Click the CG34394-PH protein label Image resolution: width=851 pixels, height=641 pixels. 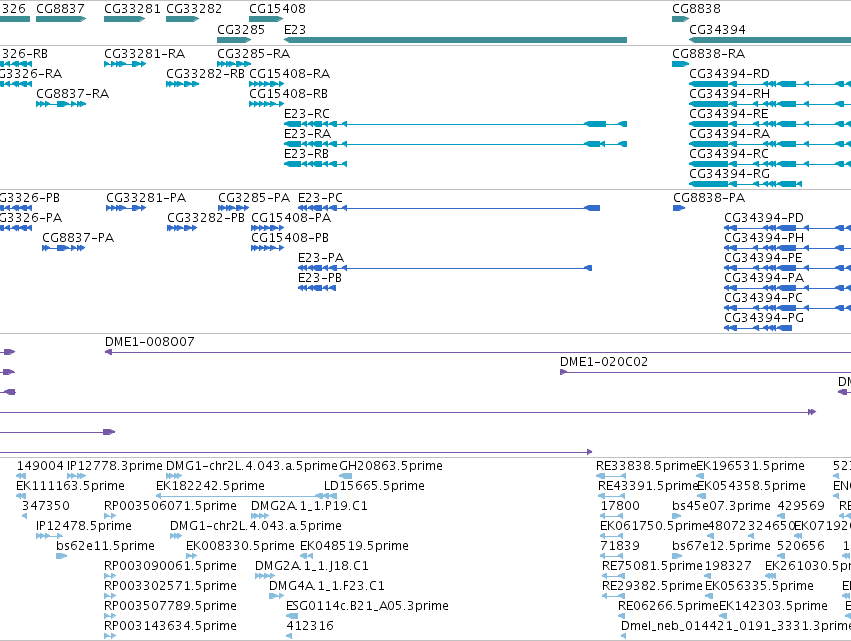point(764,238)
